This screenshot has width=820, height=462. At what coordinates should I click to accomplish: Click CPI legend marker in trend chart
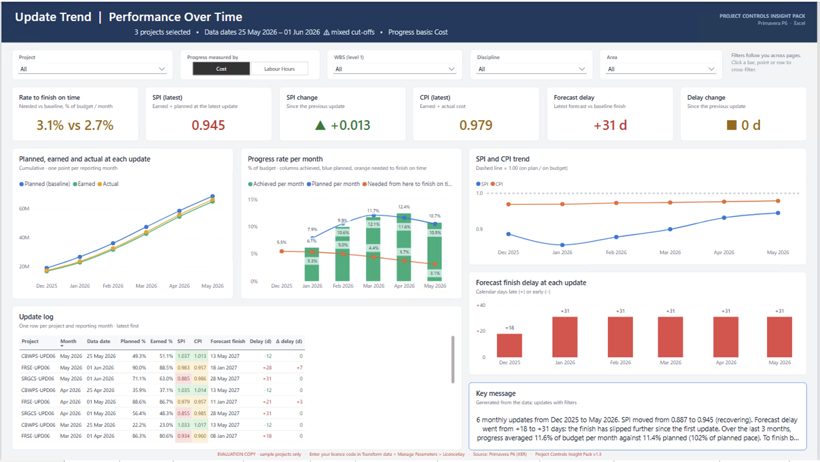pos(493,184)
